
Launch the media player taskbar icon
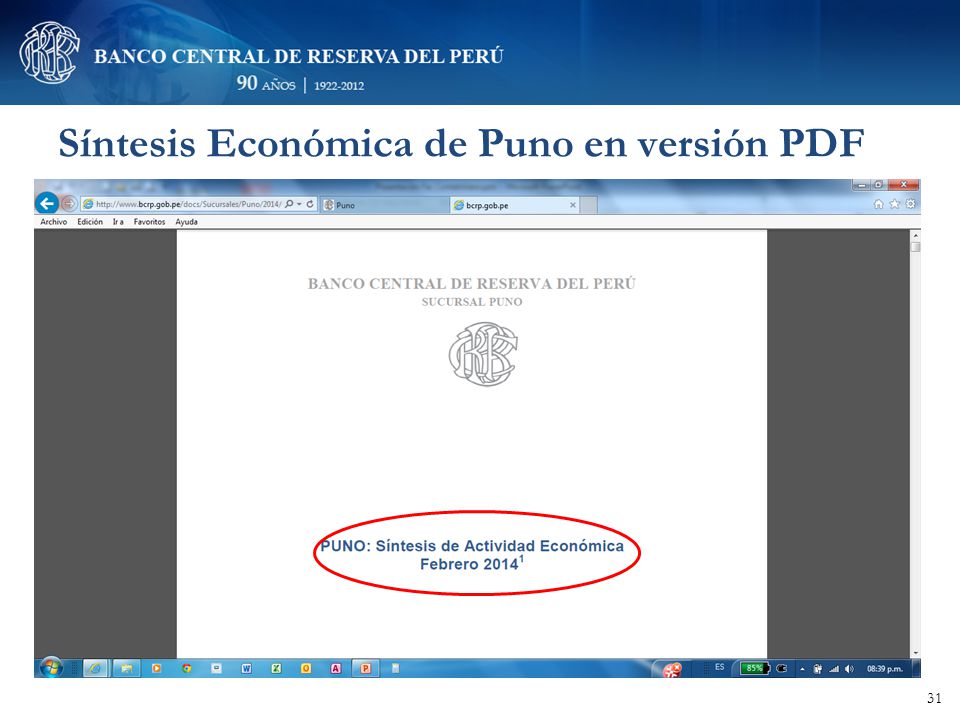156,669
